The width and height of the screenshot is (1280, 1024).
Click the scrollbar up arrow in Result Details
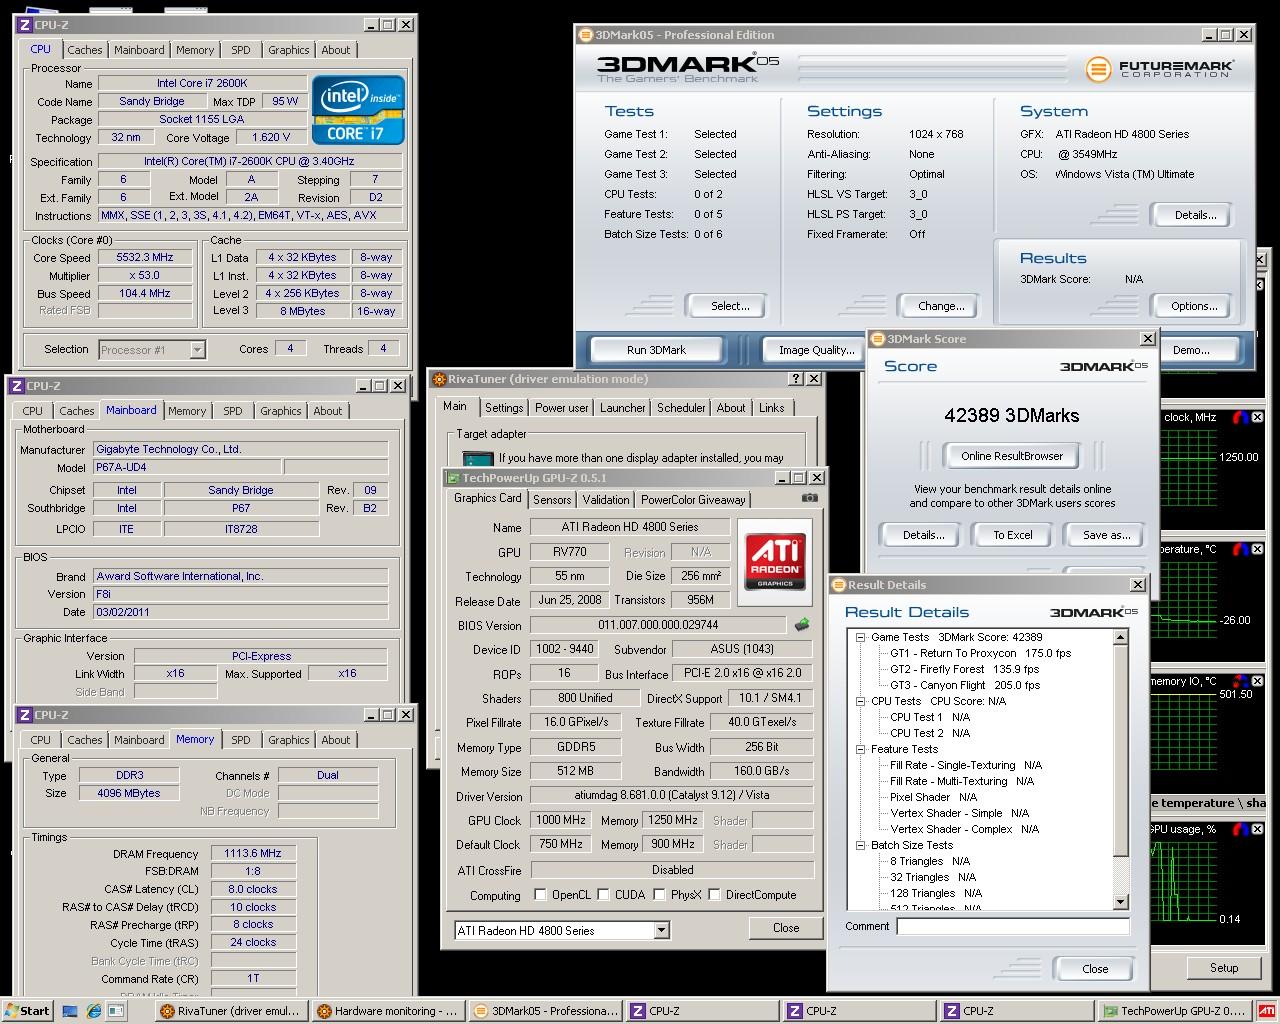1121,637
